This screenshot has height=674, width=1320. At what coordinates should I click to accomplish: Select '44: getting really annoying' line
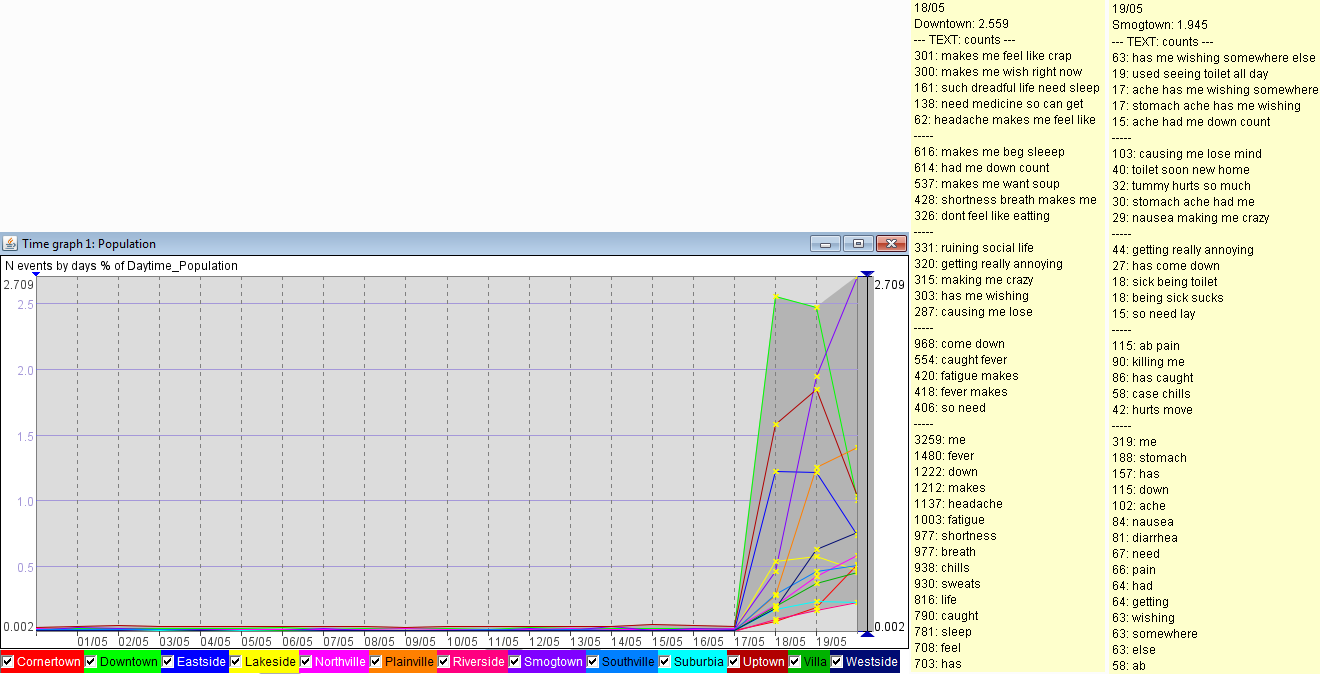1183,250
